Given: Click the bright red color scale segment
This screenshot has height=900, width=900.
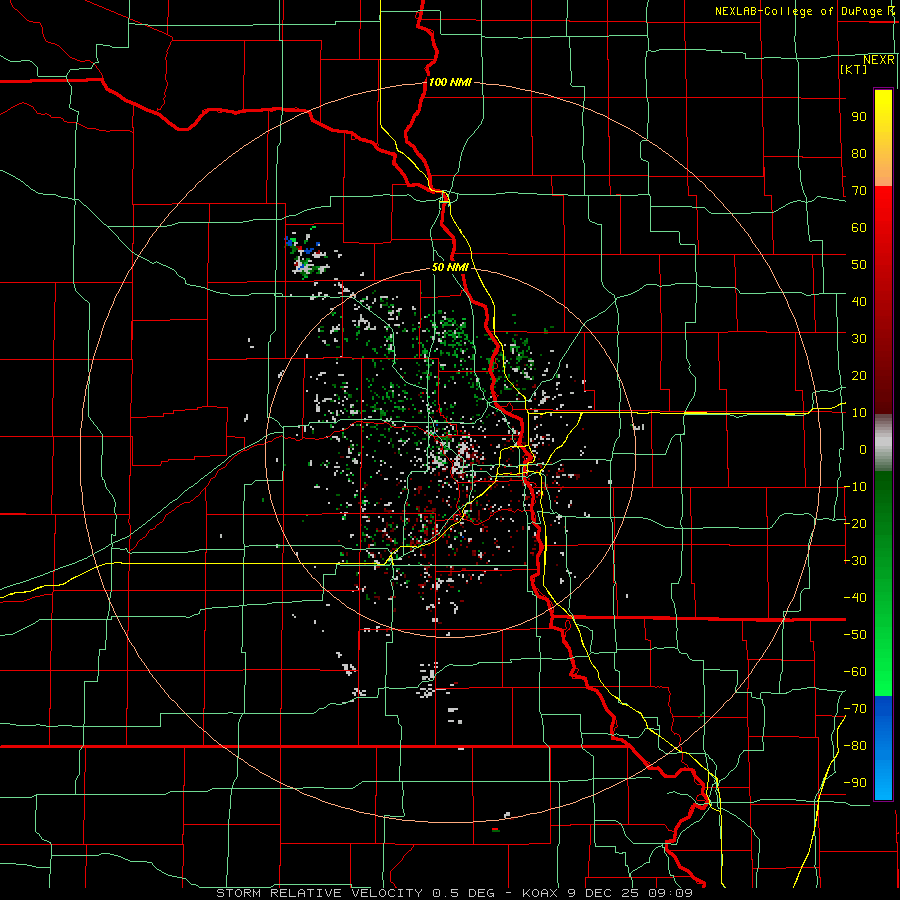Looking at the screenshot, I should (x=883, y=210).
